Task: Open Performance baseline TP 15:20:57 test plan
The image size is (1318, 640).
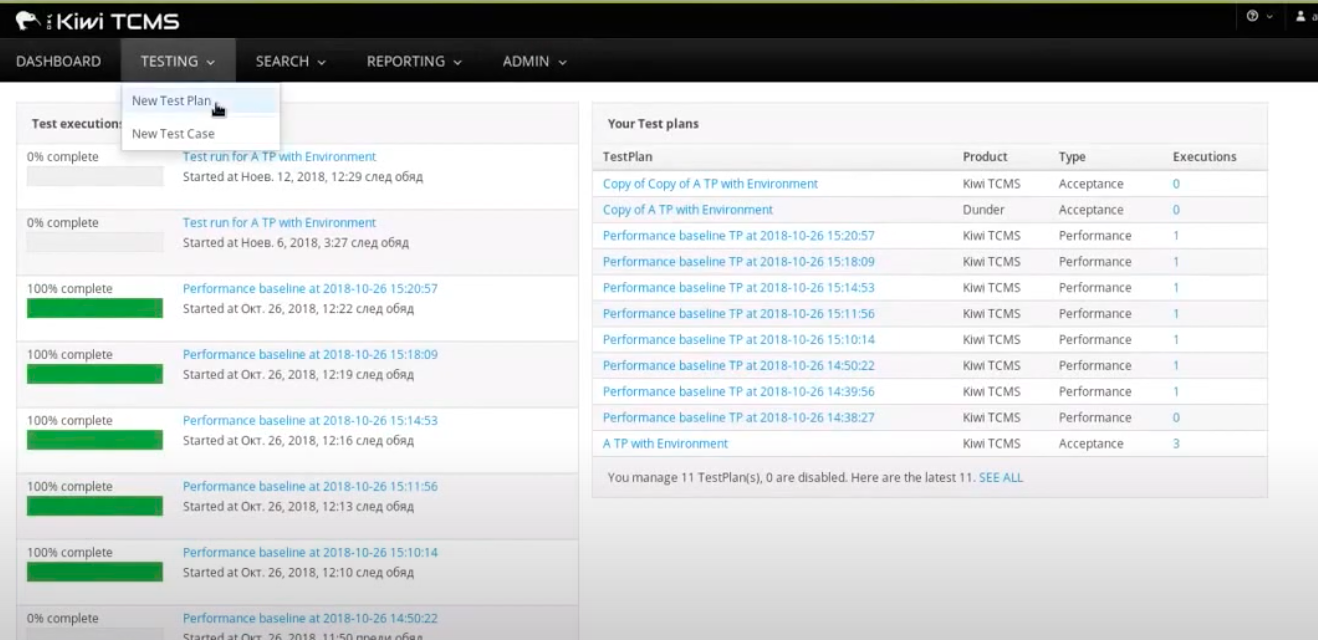Action: click(x=738, y=236)
